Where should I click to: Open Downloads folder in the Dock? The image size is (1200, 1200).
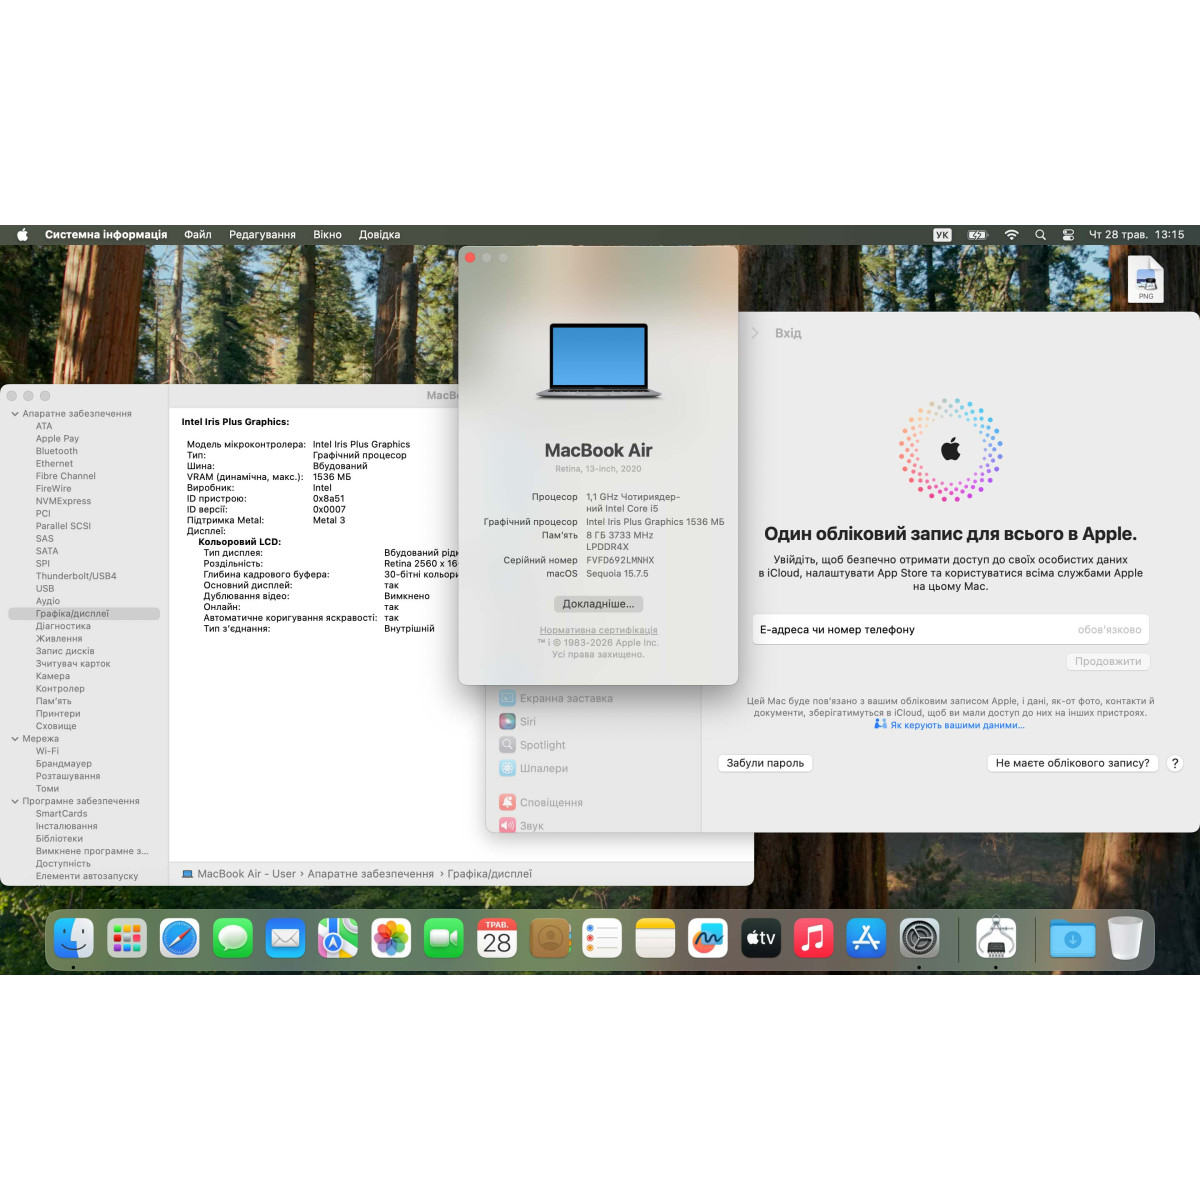(1072, 938)
